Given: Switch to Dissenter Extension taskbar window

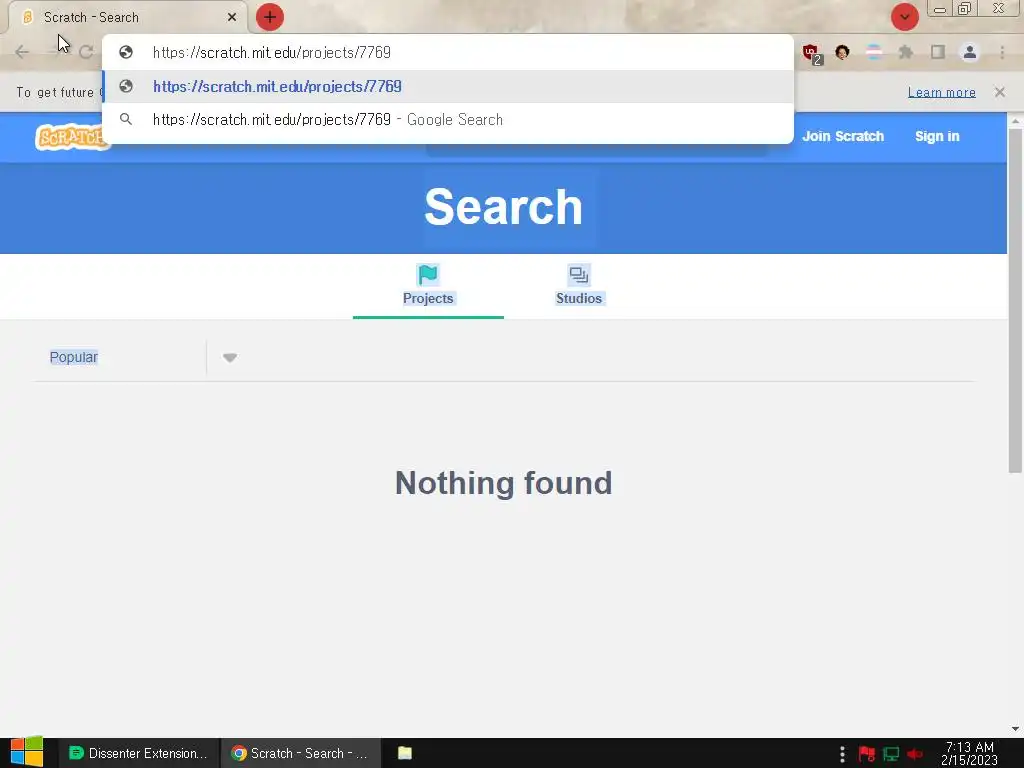Looking at the screenshot, I should pos(138,753).
